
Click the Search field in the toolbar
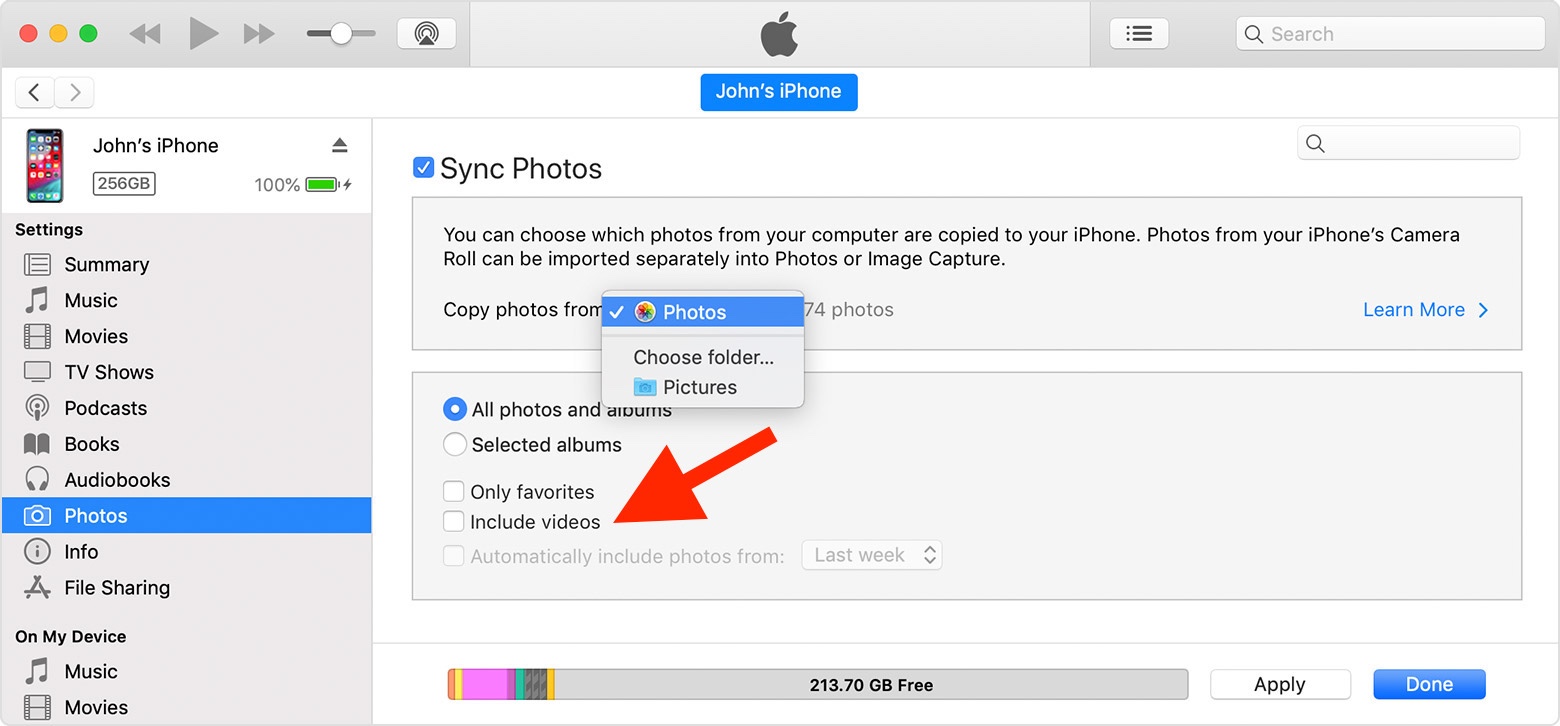(x=1389, y=33)
